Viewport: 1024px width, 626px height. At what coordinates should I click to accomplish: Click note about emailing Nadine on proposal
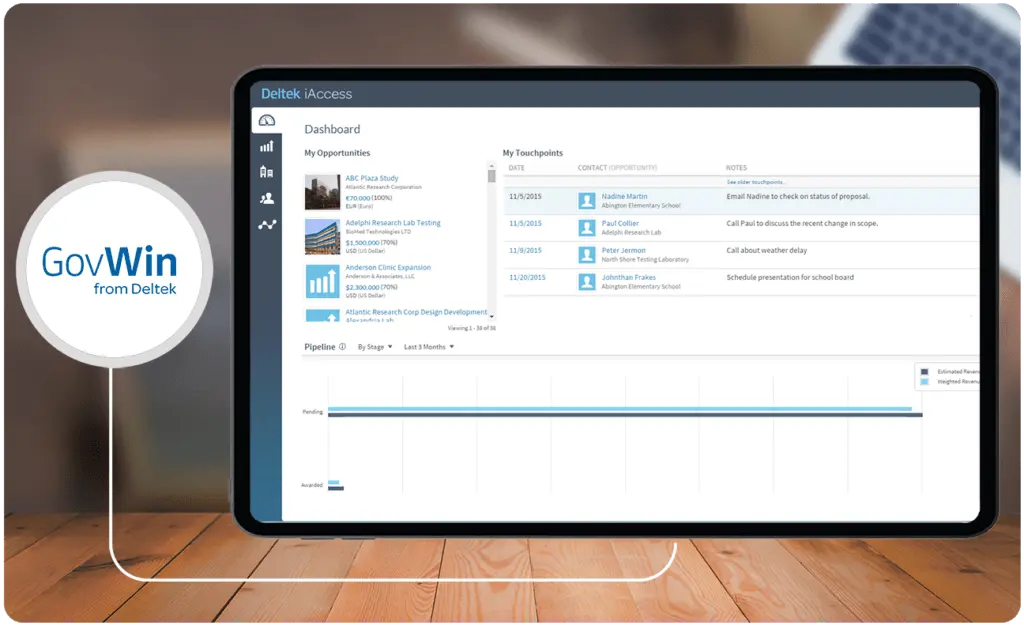(x=798, y=196)
